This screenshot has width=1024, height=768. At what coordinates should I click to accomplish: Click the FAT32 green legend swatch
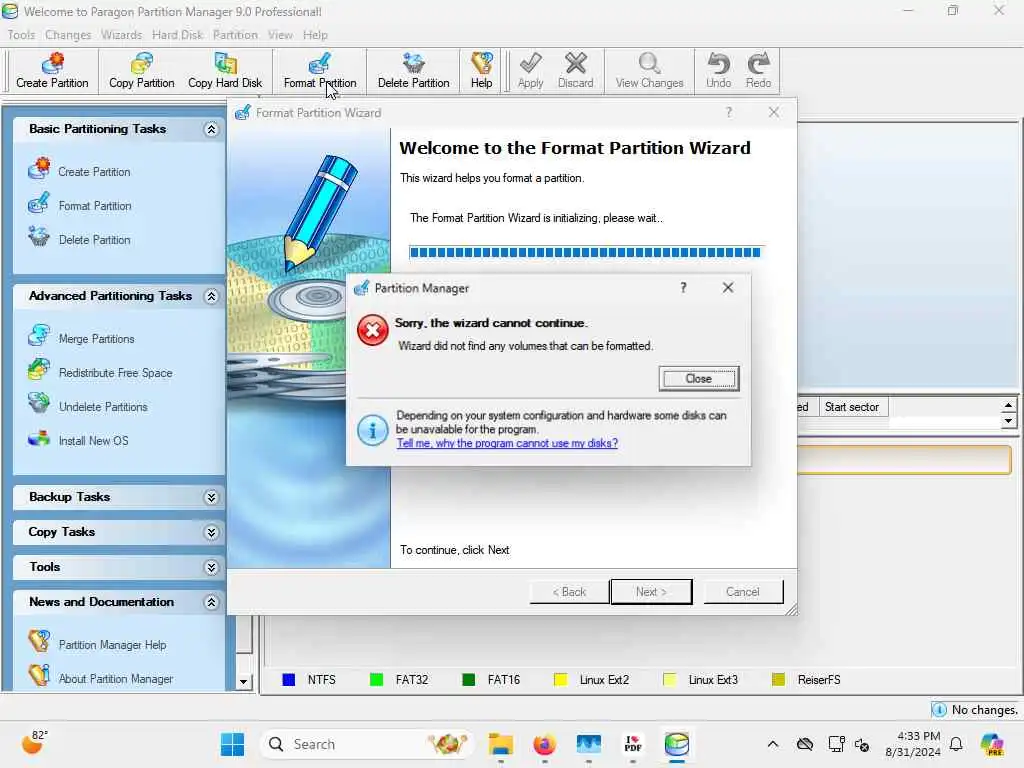coord(376,680)
